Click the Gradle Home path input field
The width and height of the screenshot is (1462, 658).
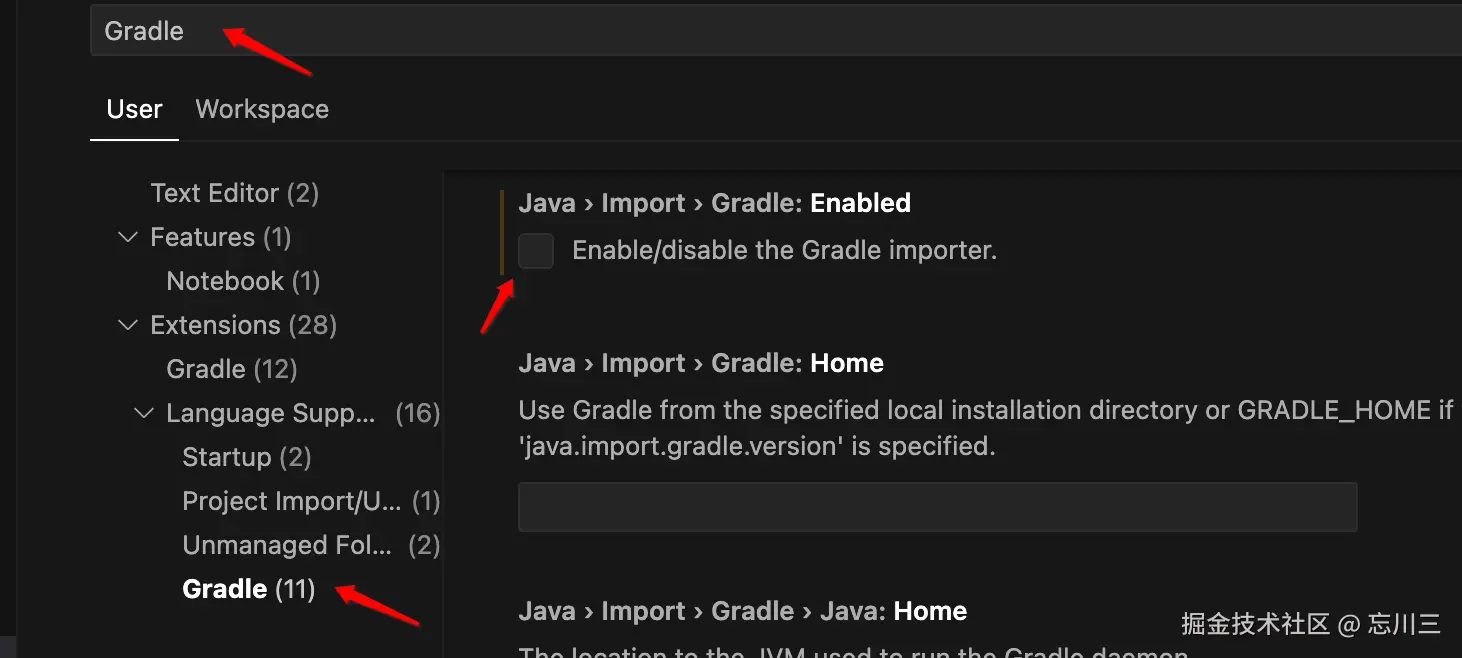(937, 508)
